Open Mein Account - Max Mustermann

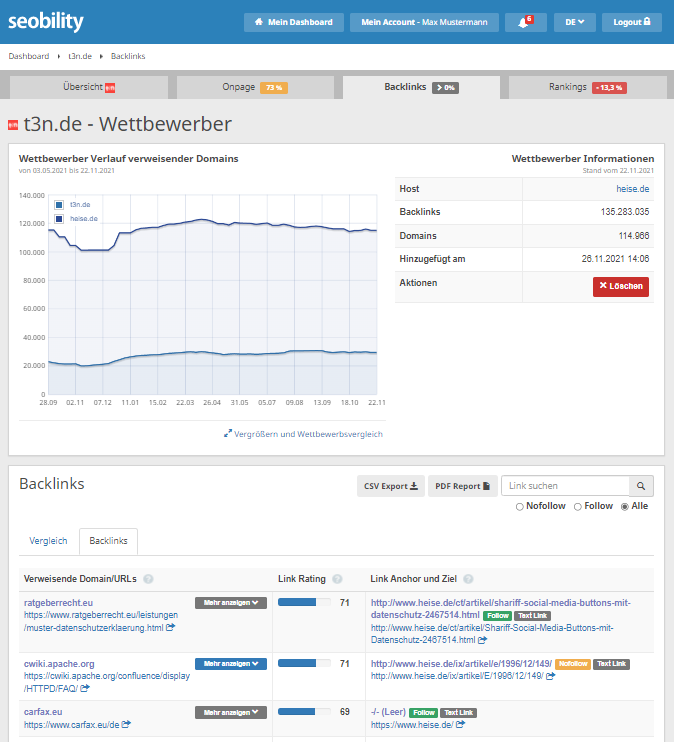coord(424,22)
